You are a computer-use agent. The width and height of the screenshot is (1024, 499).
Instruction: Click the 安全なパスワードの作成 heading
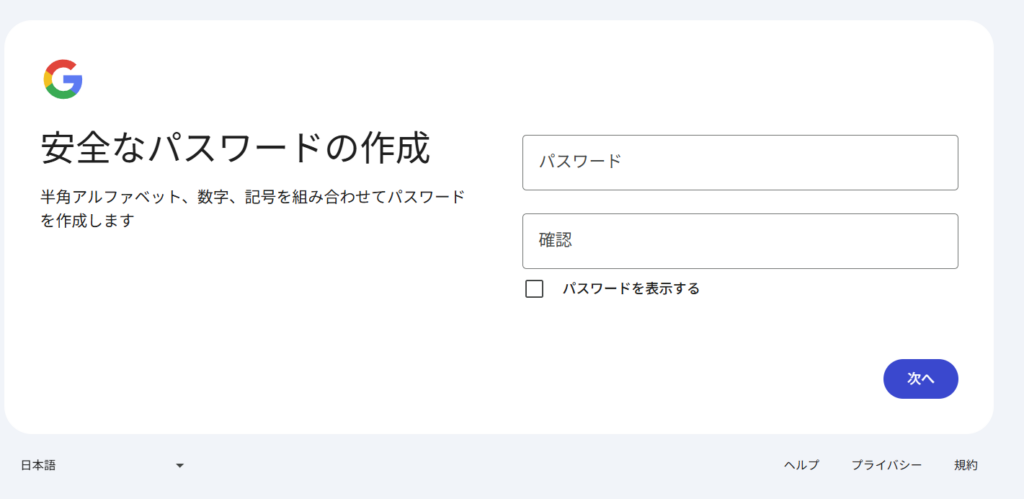point(236,149)
